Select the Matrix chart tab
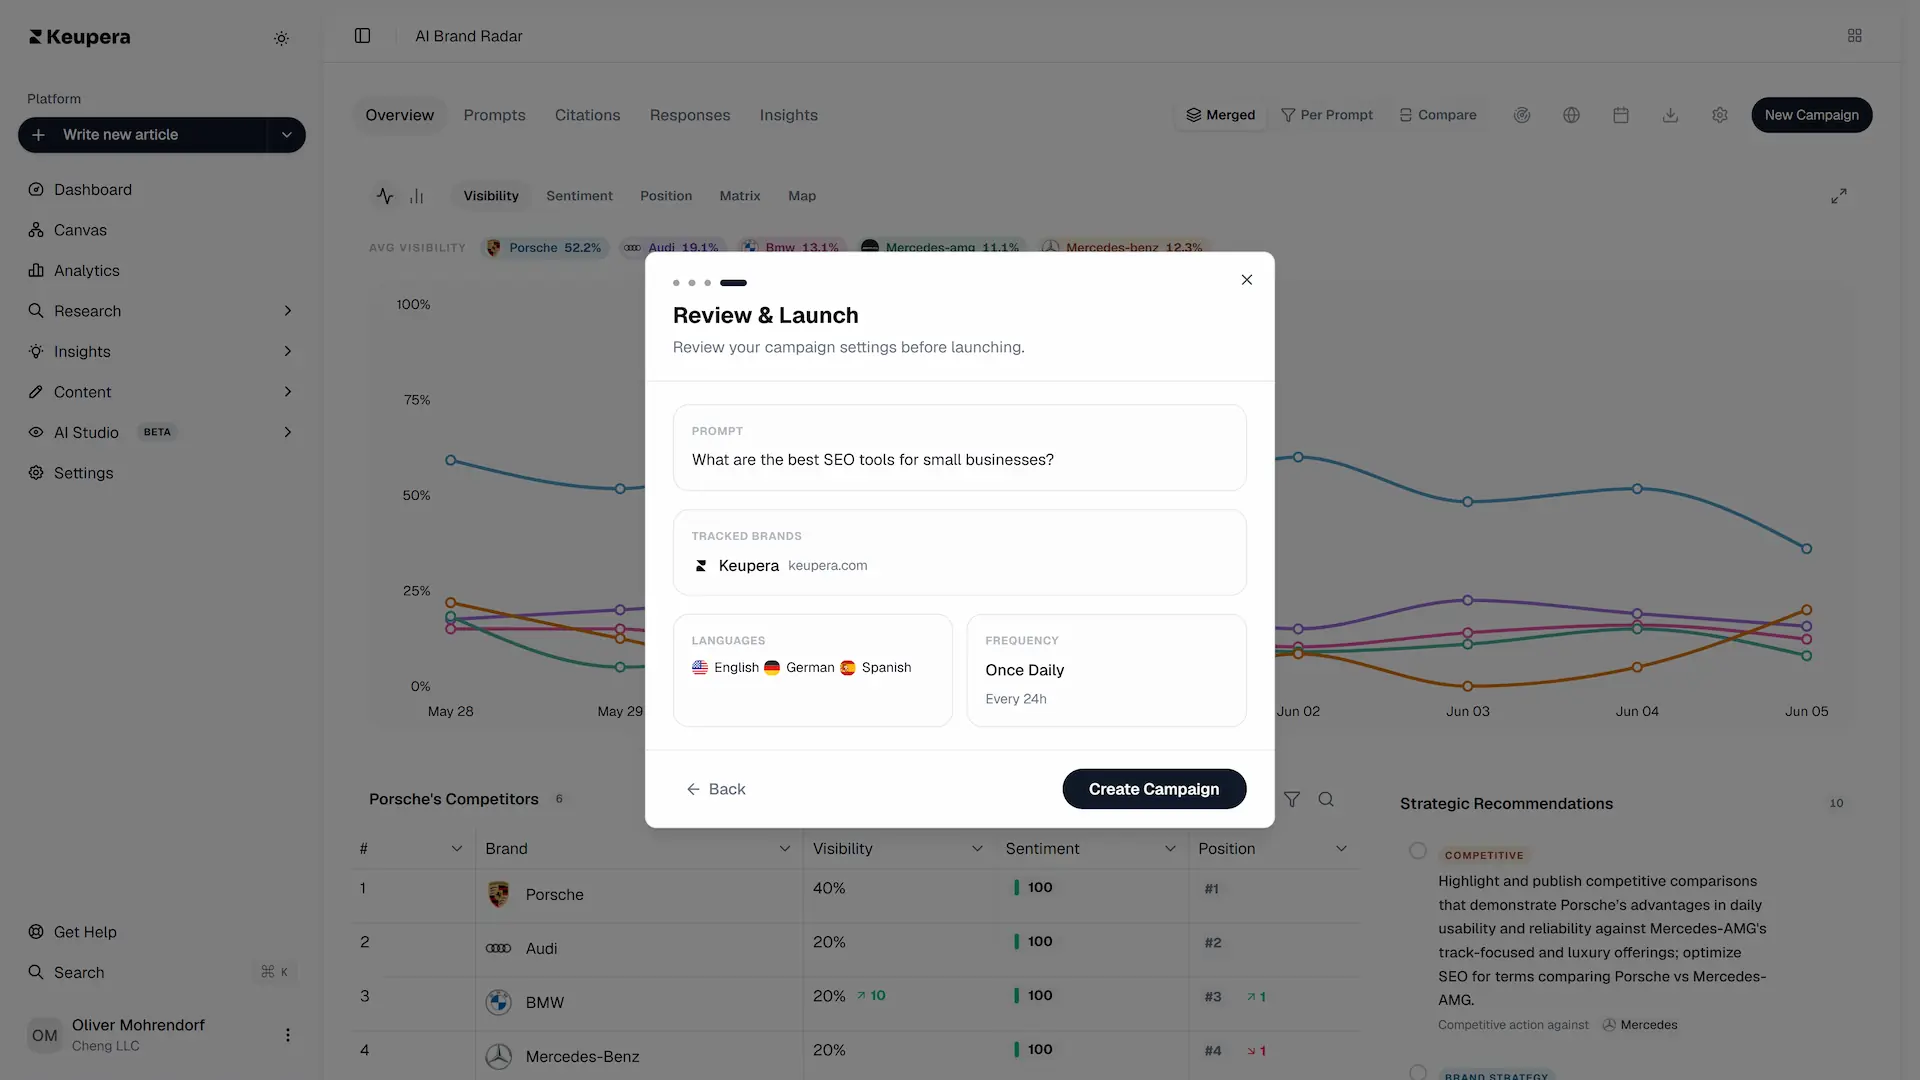 point(740,196)
